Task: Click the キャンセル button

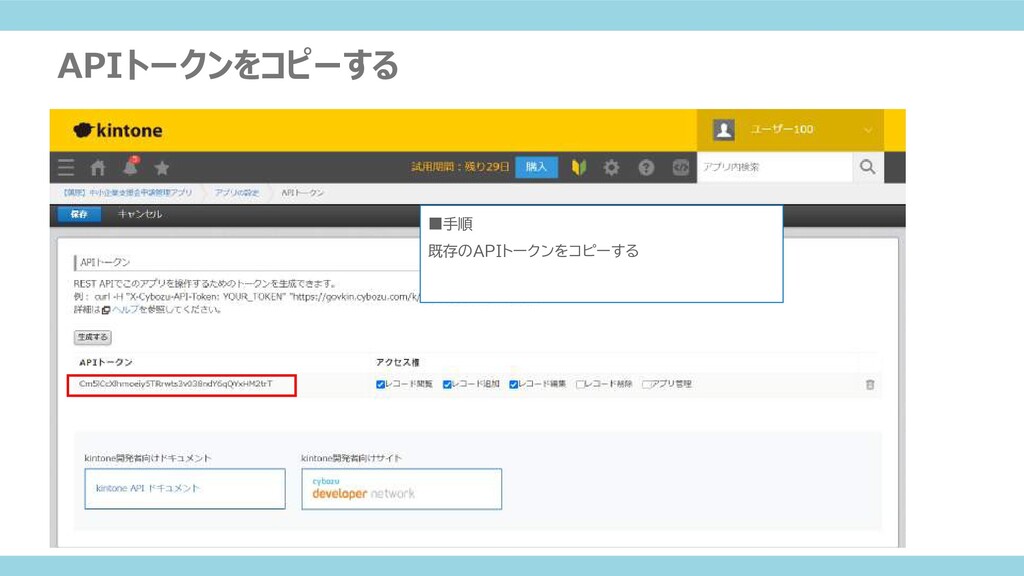Action: 140,214
